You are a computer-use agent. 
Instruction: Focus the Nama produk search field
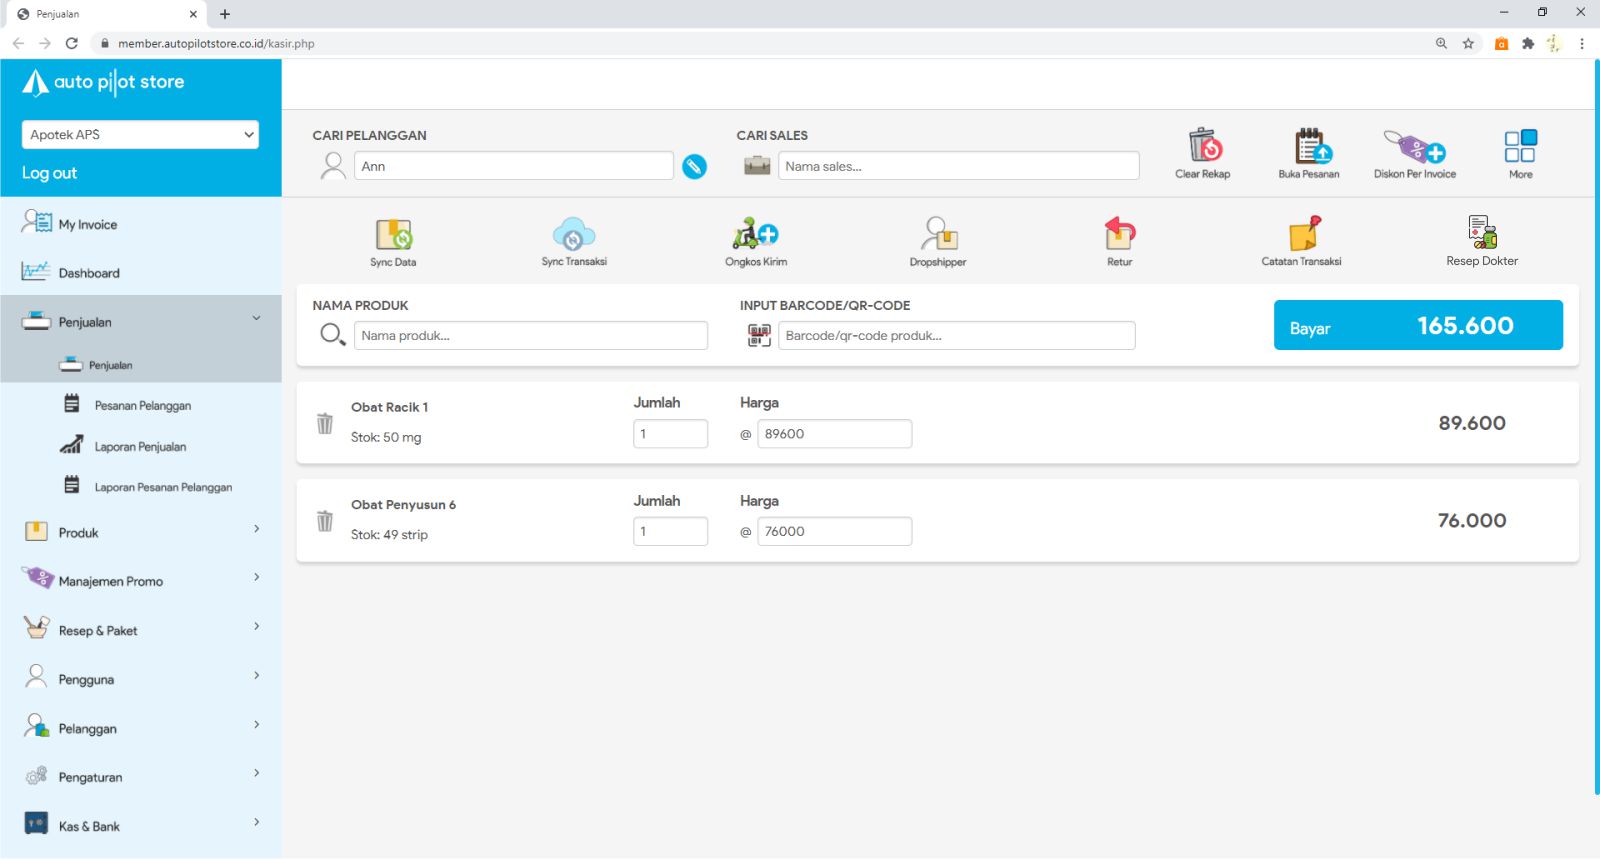tap(530, 336)
